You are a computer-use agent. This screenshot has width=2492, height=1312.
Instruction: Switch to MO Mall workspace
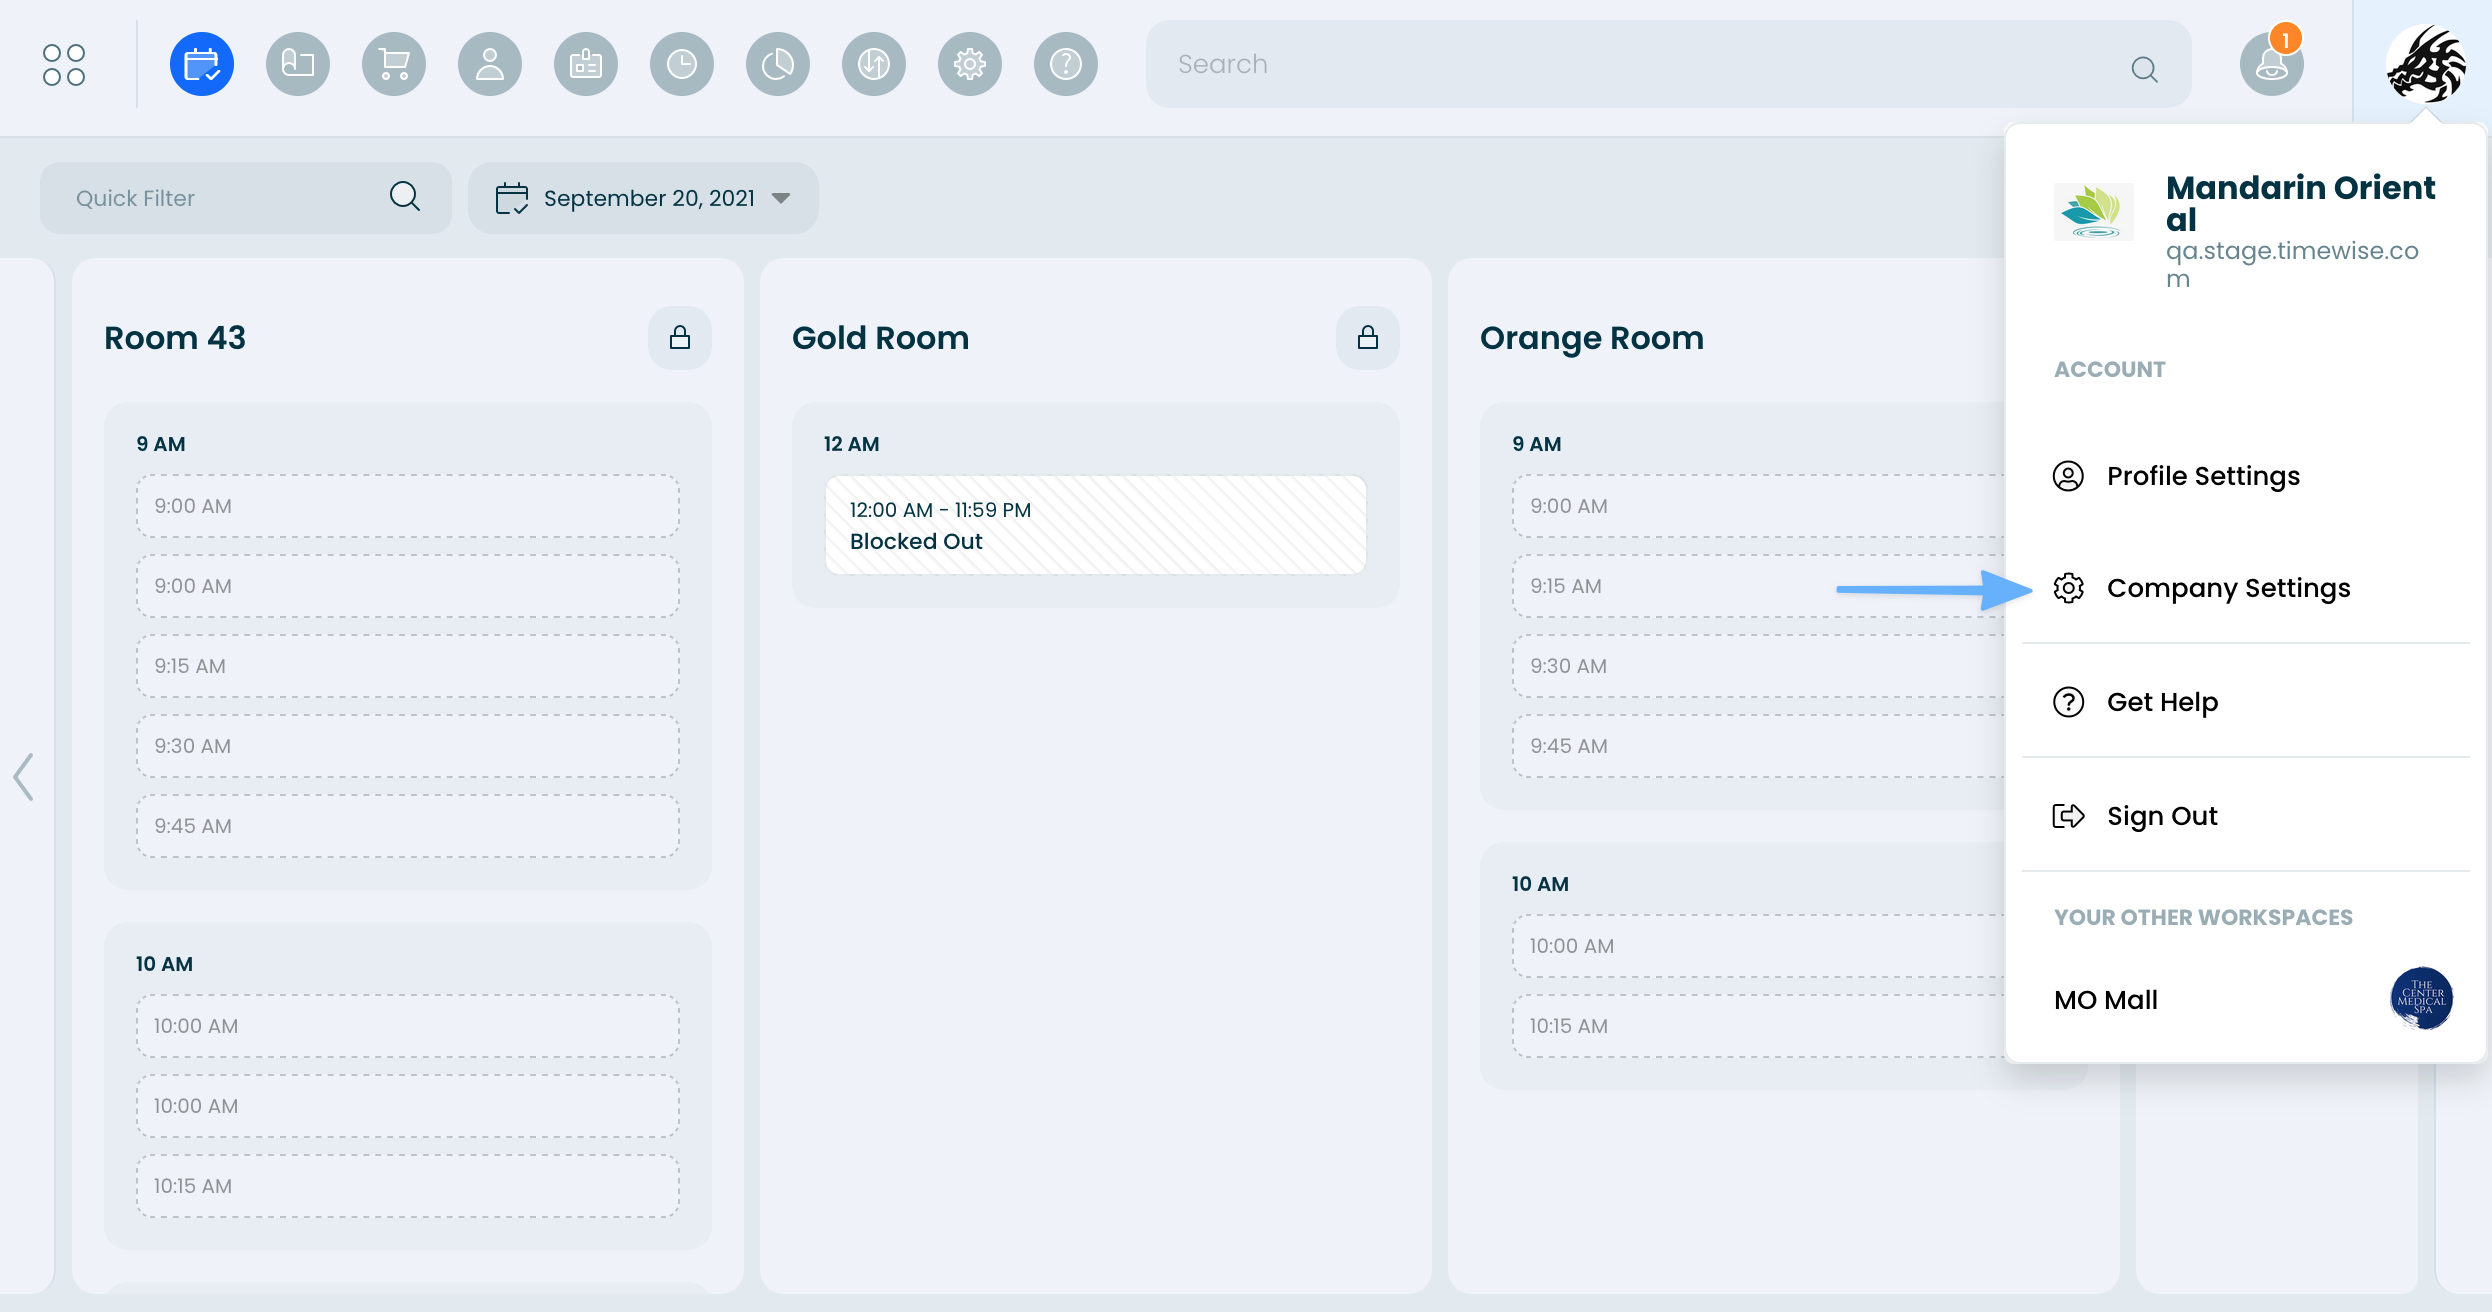point(2106,1000)
